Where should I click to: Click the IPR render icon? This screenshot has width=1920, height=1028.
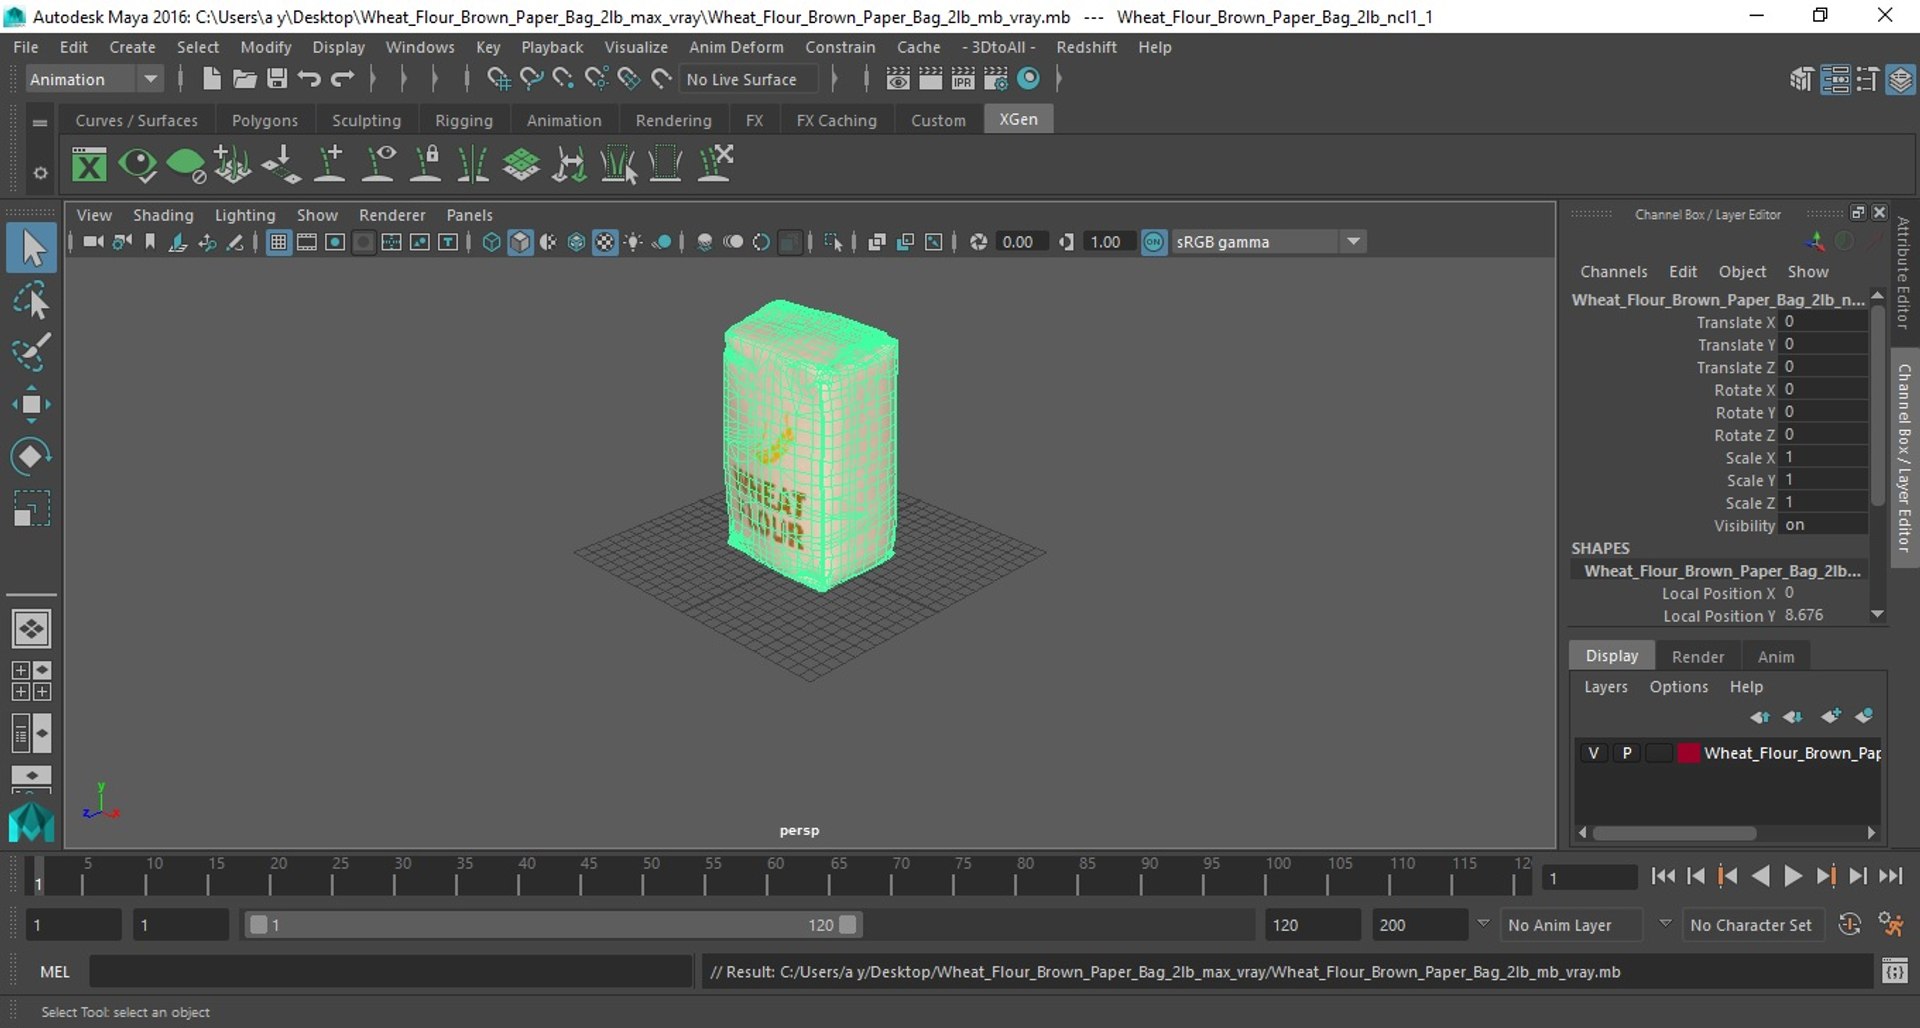[x=963, y=79]
